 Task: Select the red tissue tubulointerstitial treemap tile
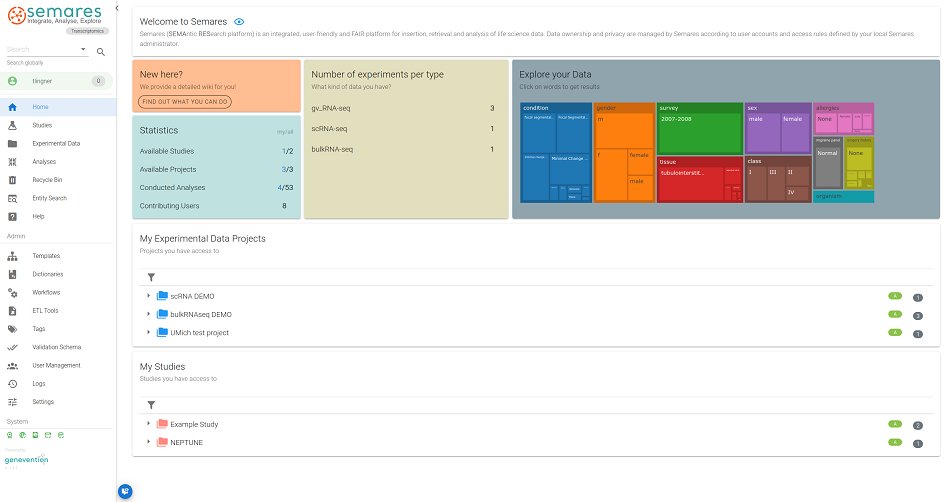point(698,178)
